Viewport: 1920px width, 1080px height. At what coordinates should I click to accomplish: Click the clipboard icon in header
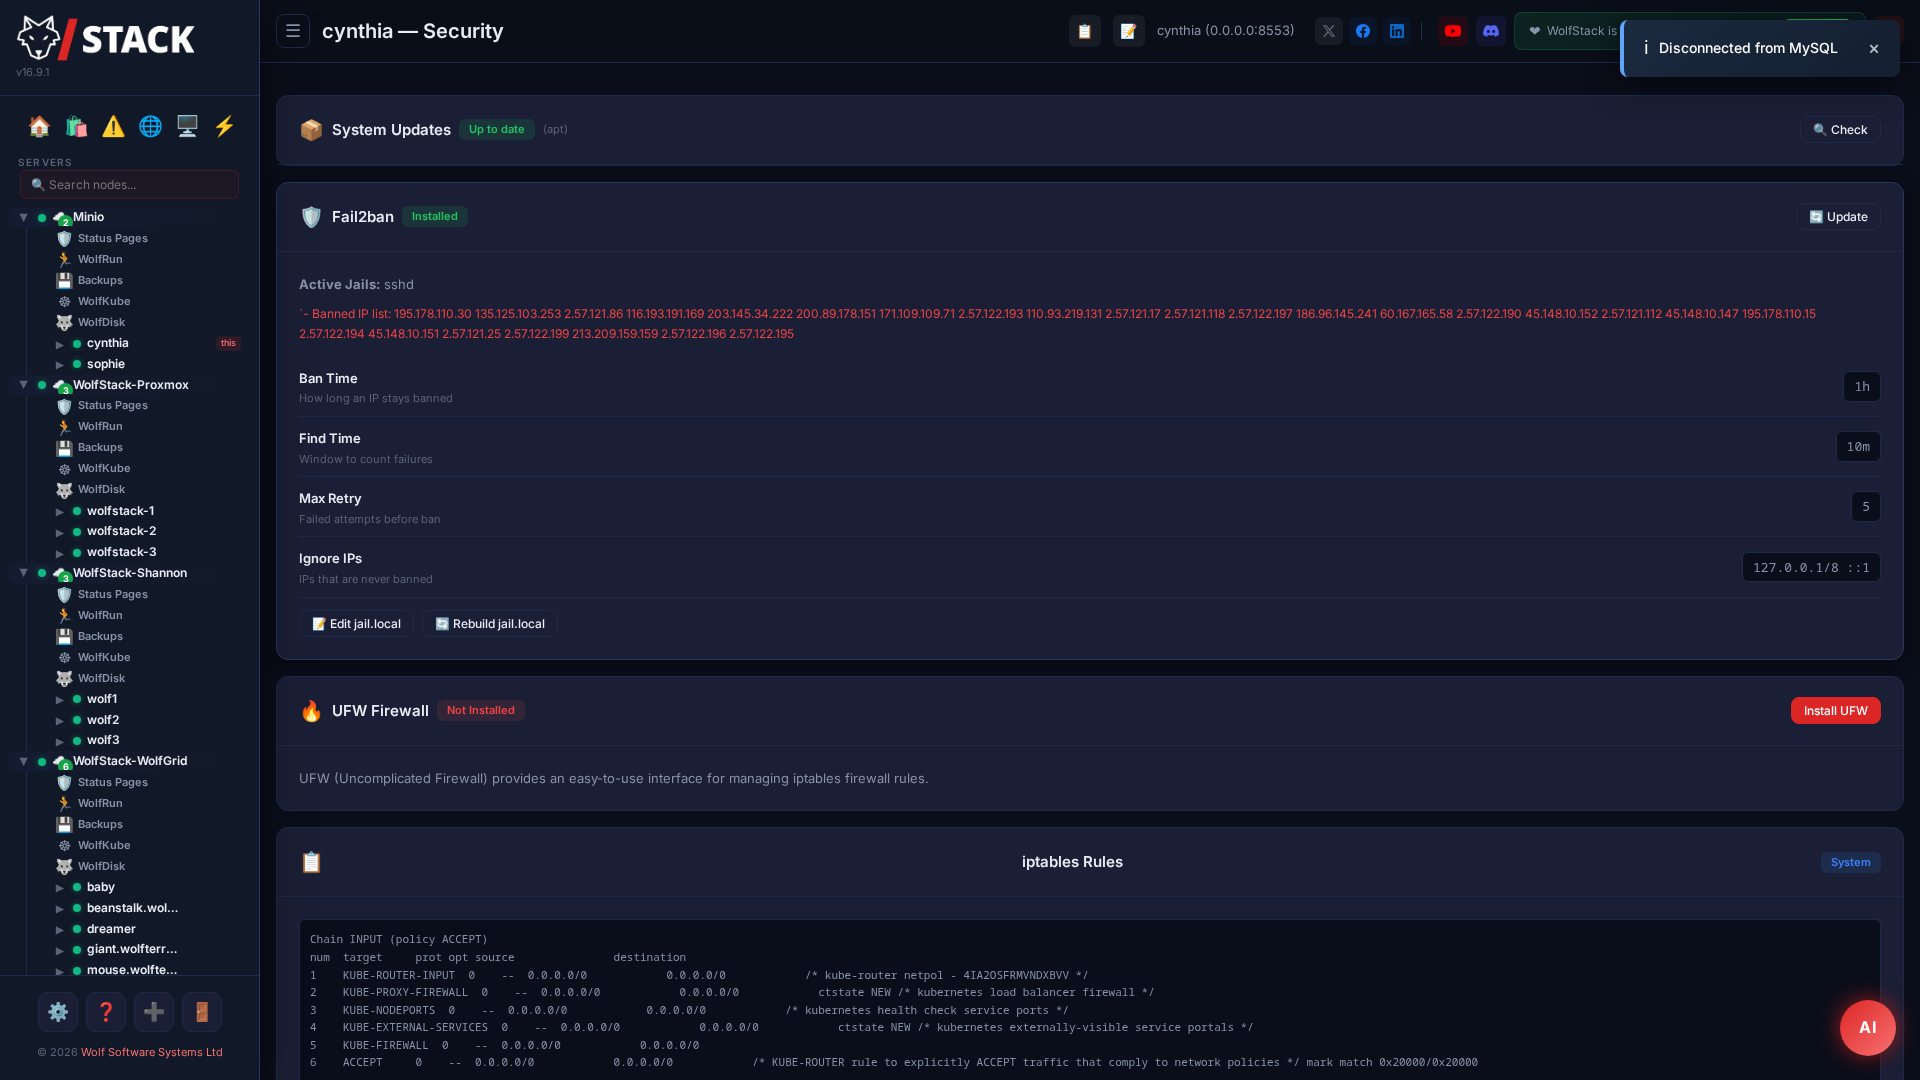click(1084, 31)
